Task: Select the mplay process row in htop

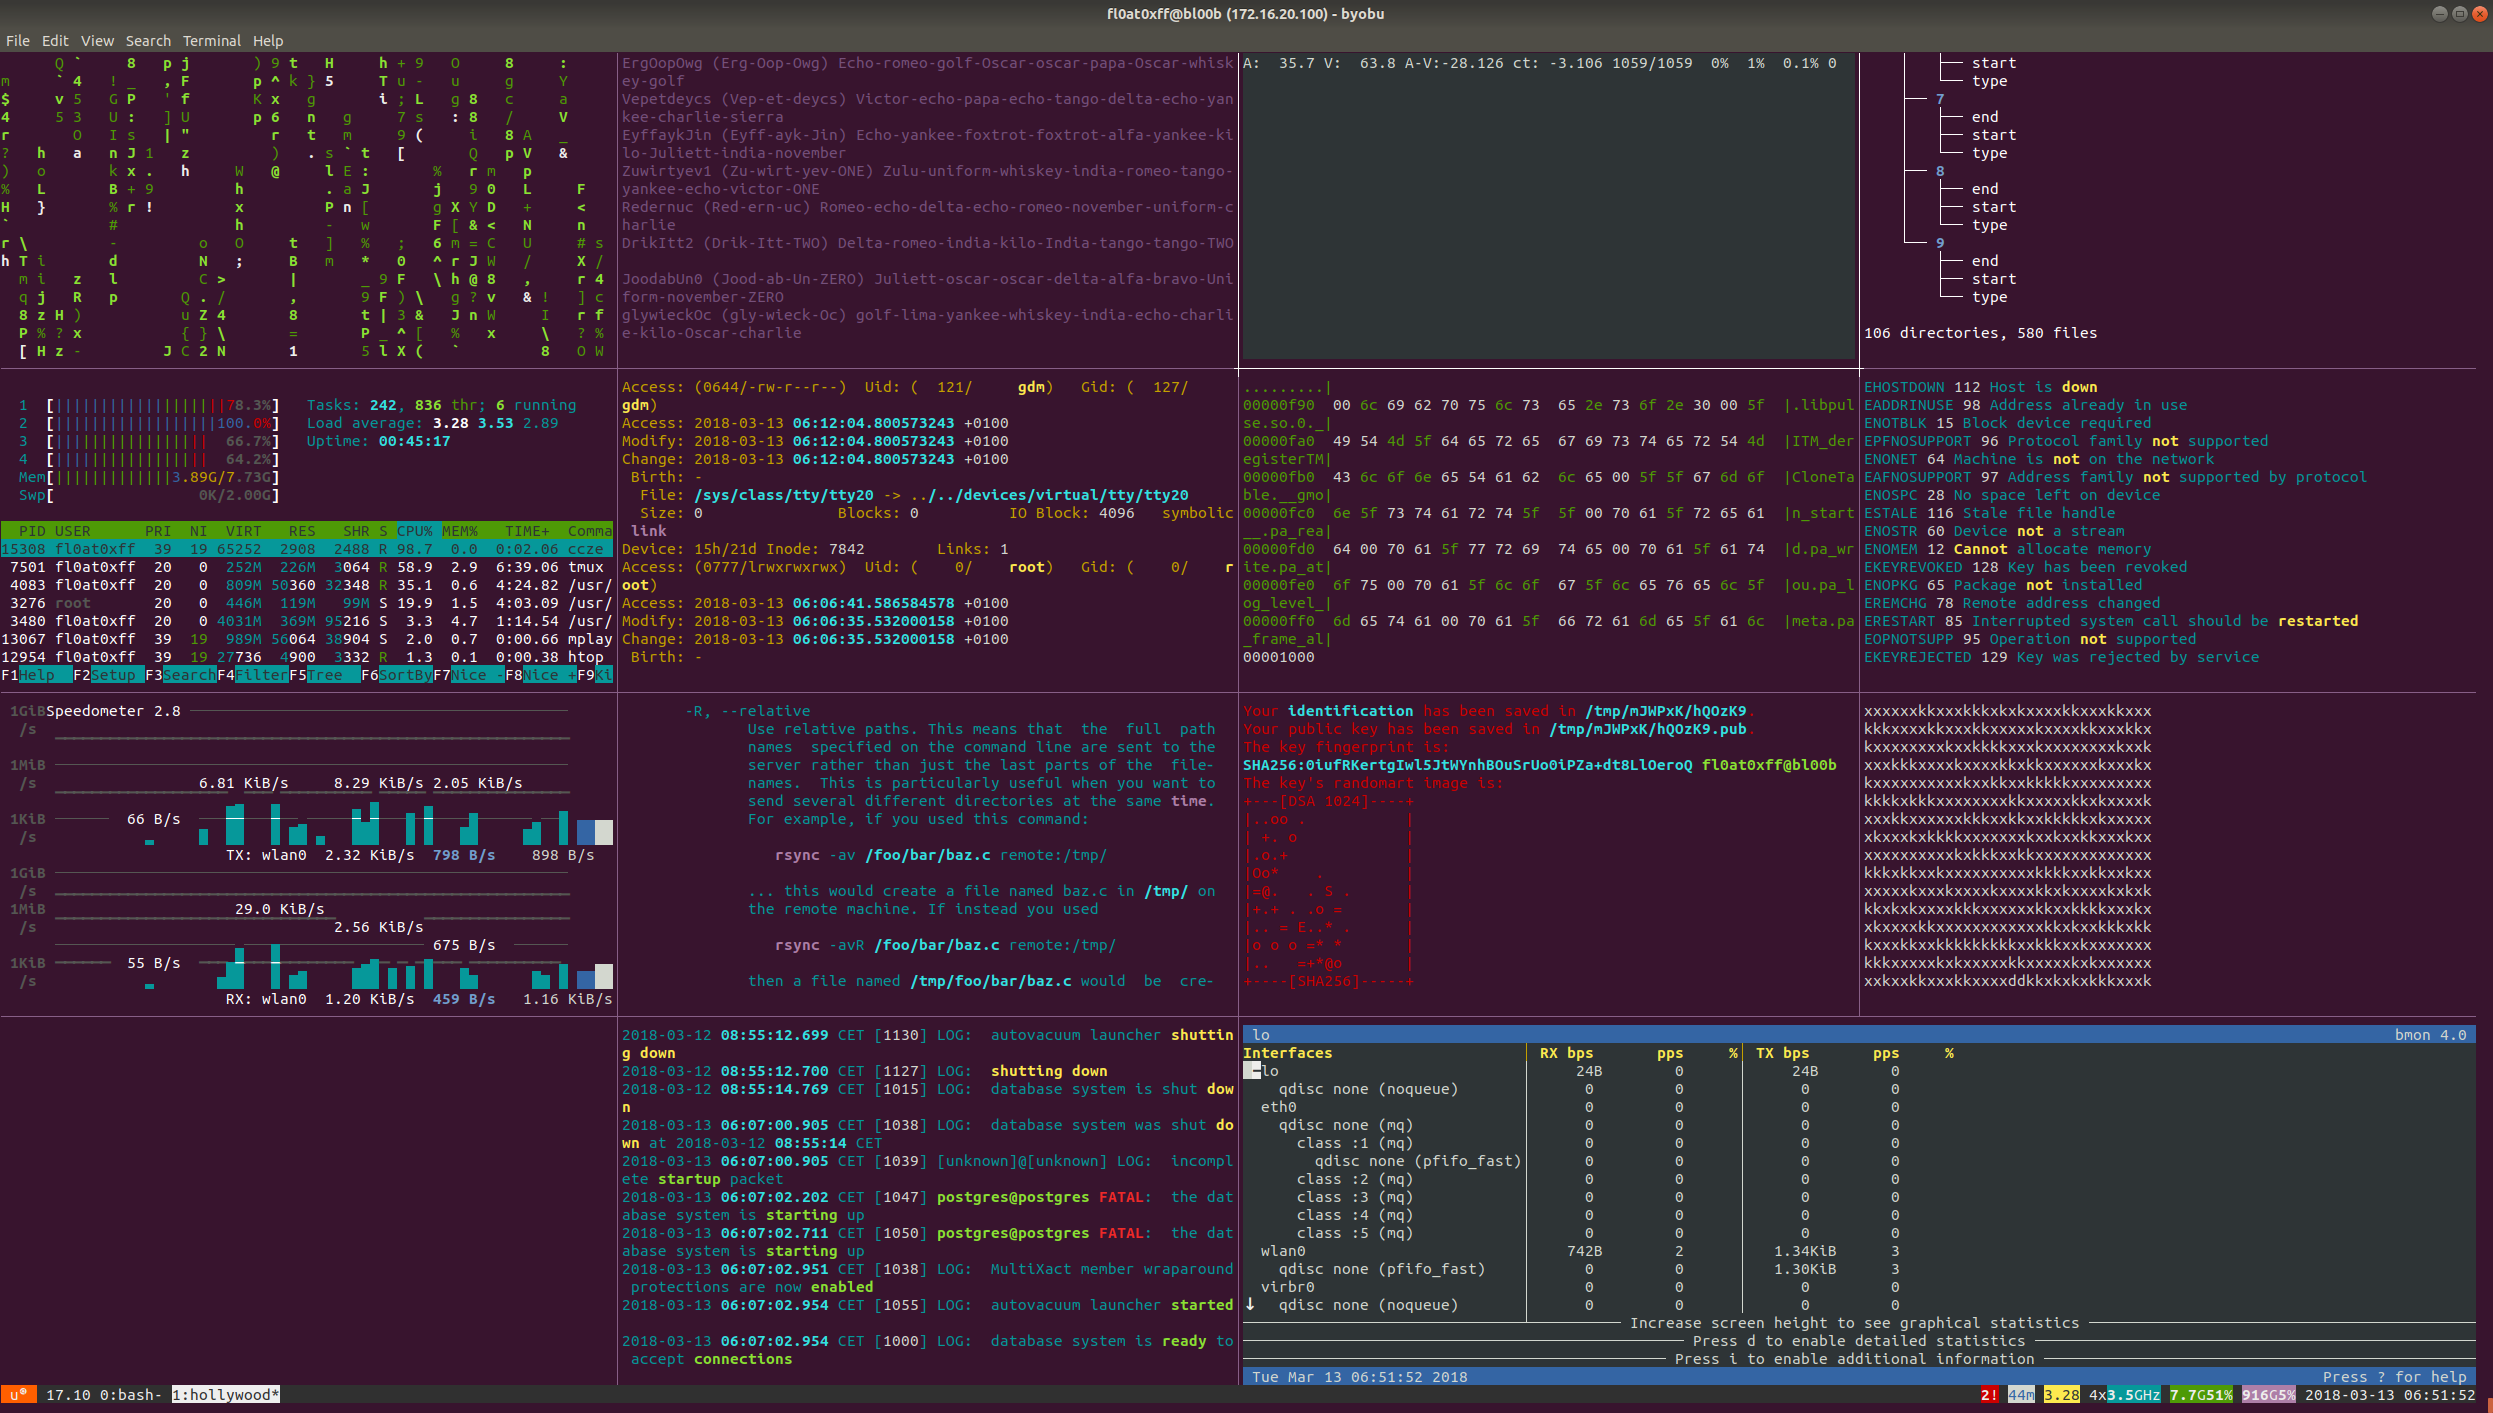Action: click(x=300, y=639)
